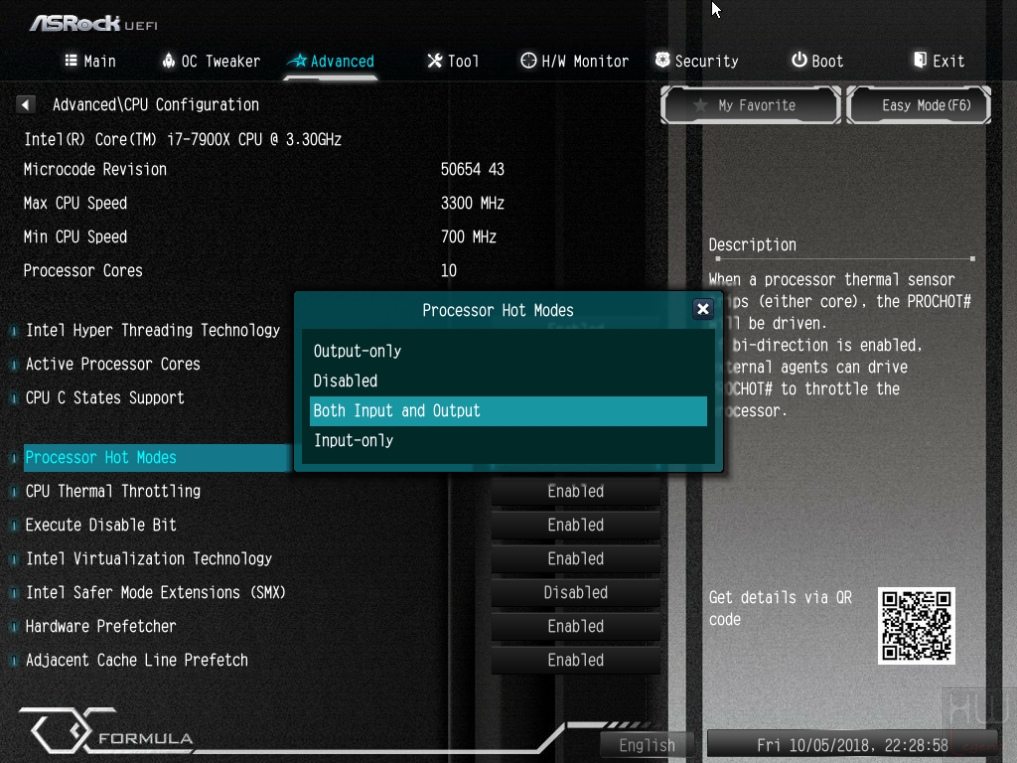Click the Security shield icon
Screen dimensions: 1017x763
pos(662,60)
